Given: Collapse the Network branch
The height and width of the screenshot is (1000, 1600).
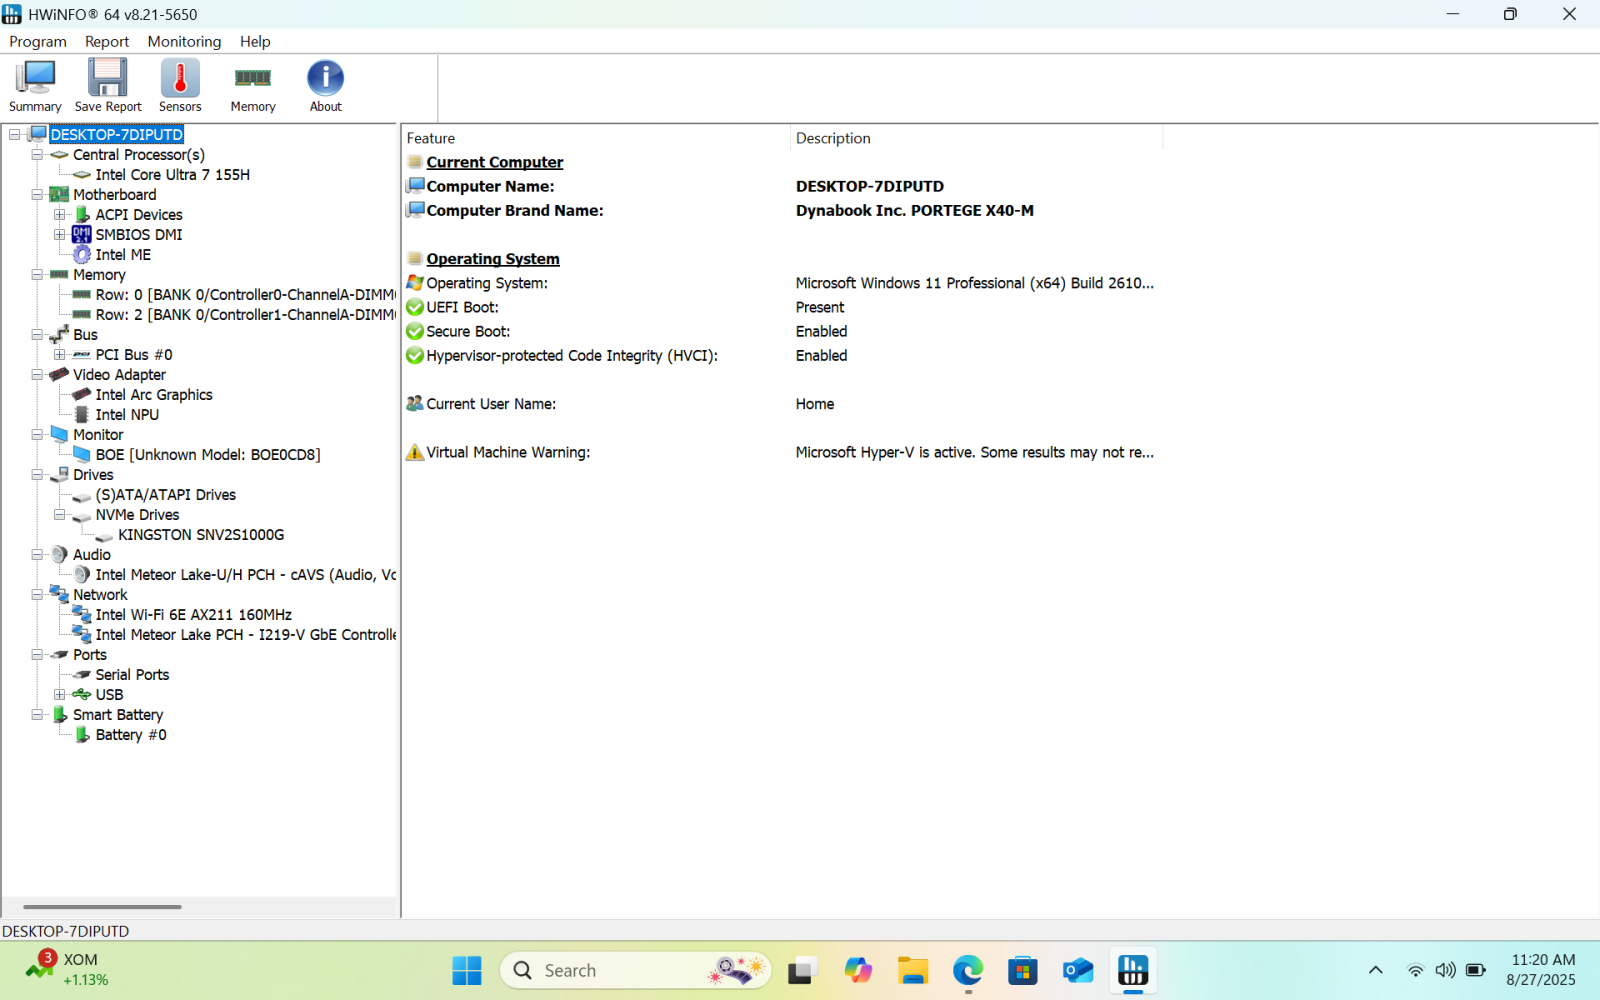Looking at the screenshot, I should click(x=37, y=594).
